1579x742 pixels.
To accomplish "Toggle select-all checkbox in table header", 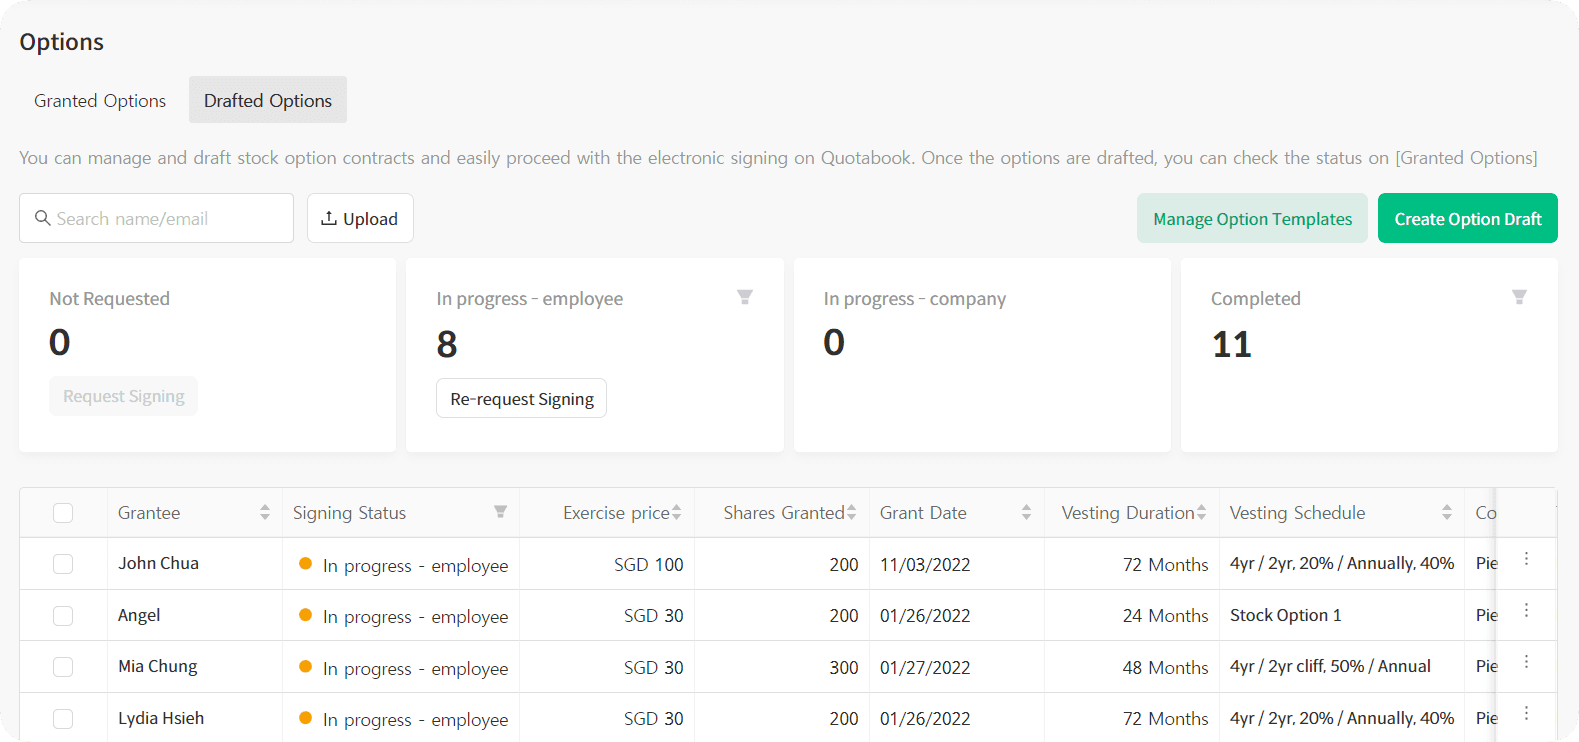I will (63, 513).
